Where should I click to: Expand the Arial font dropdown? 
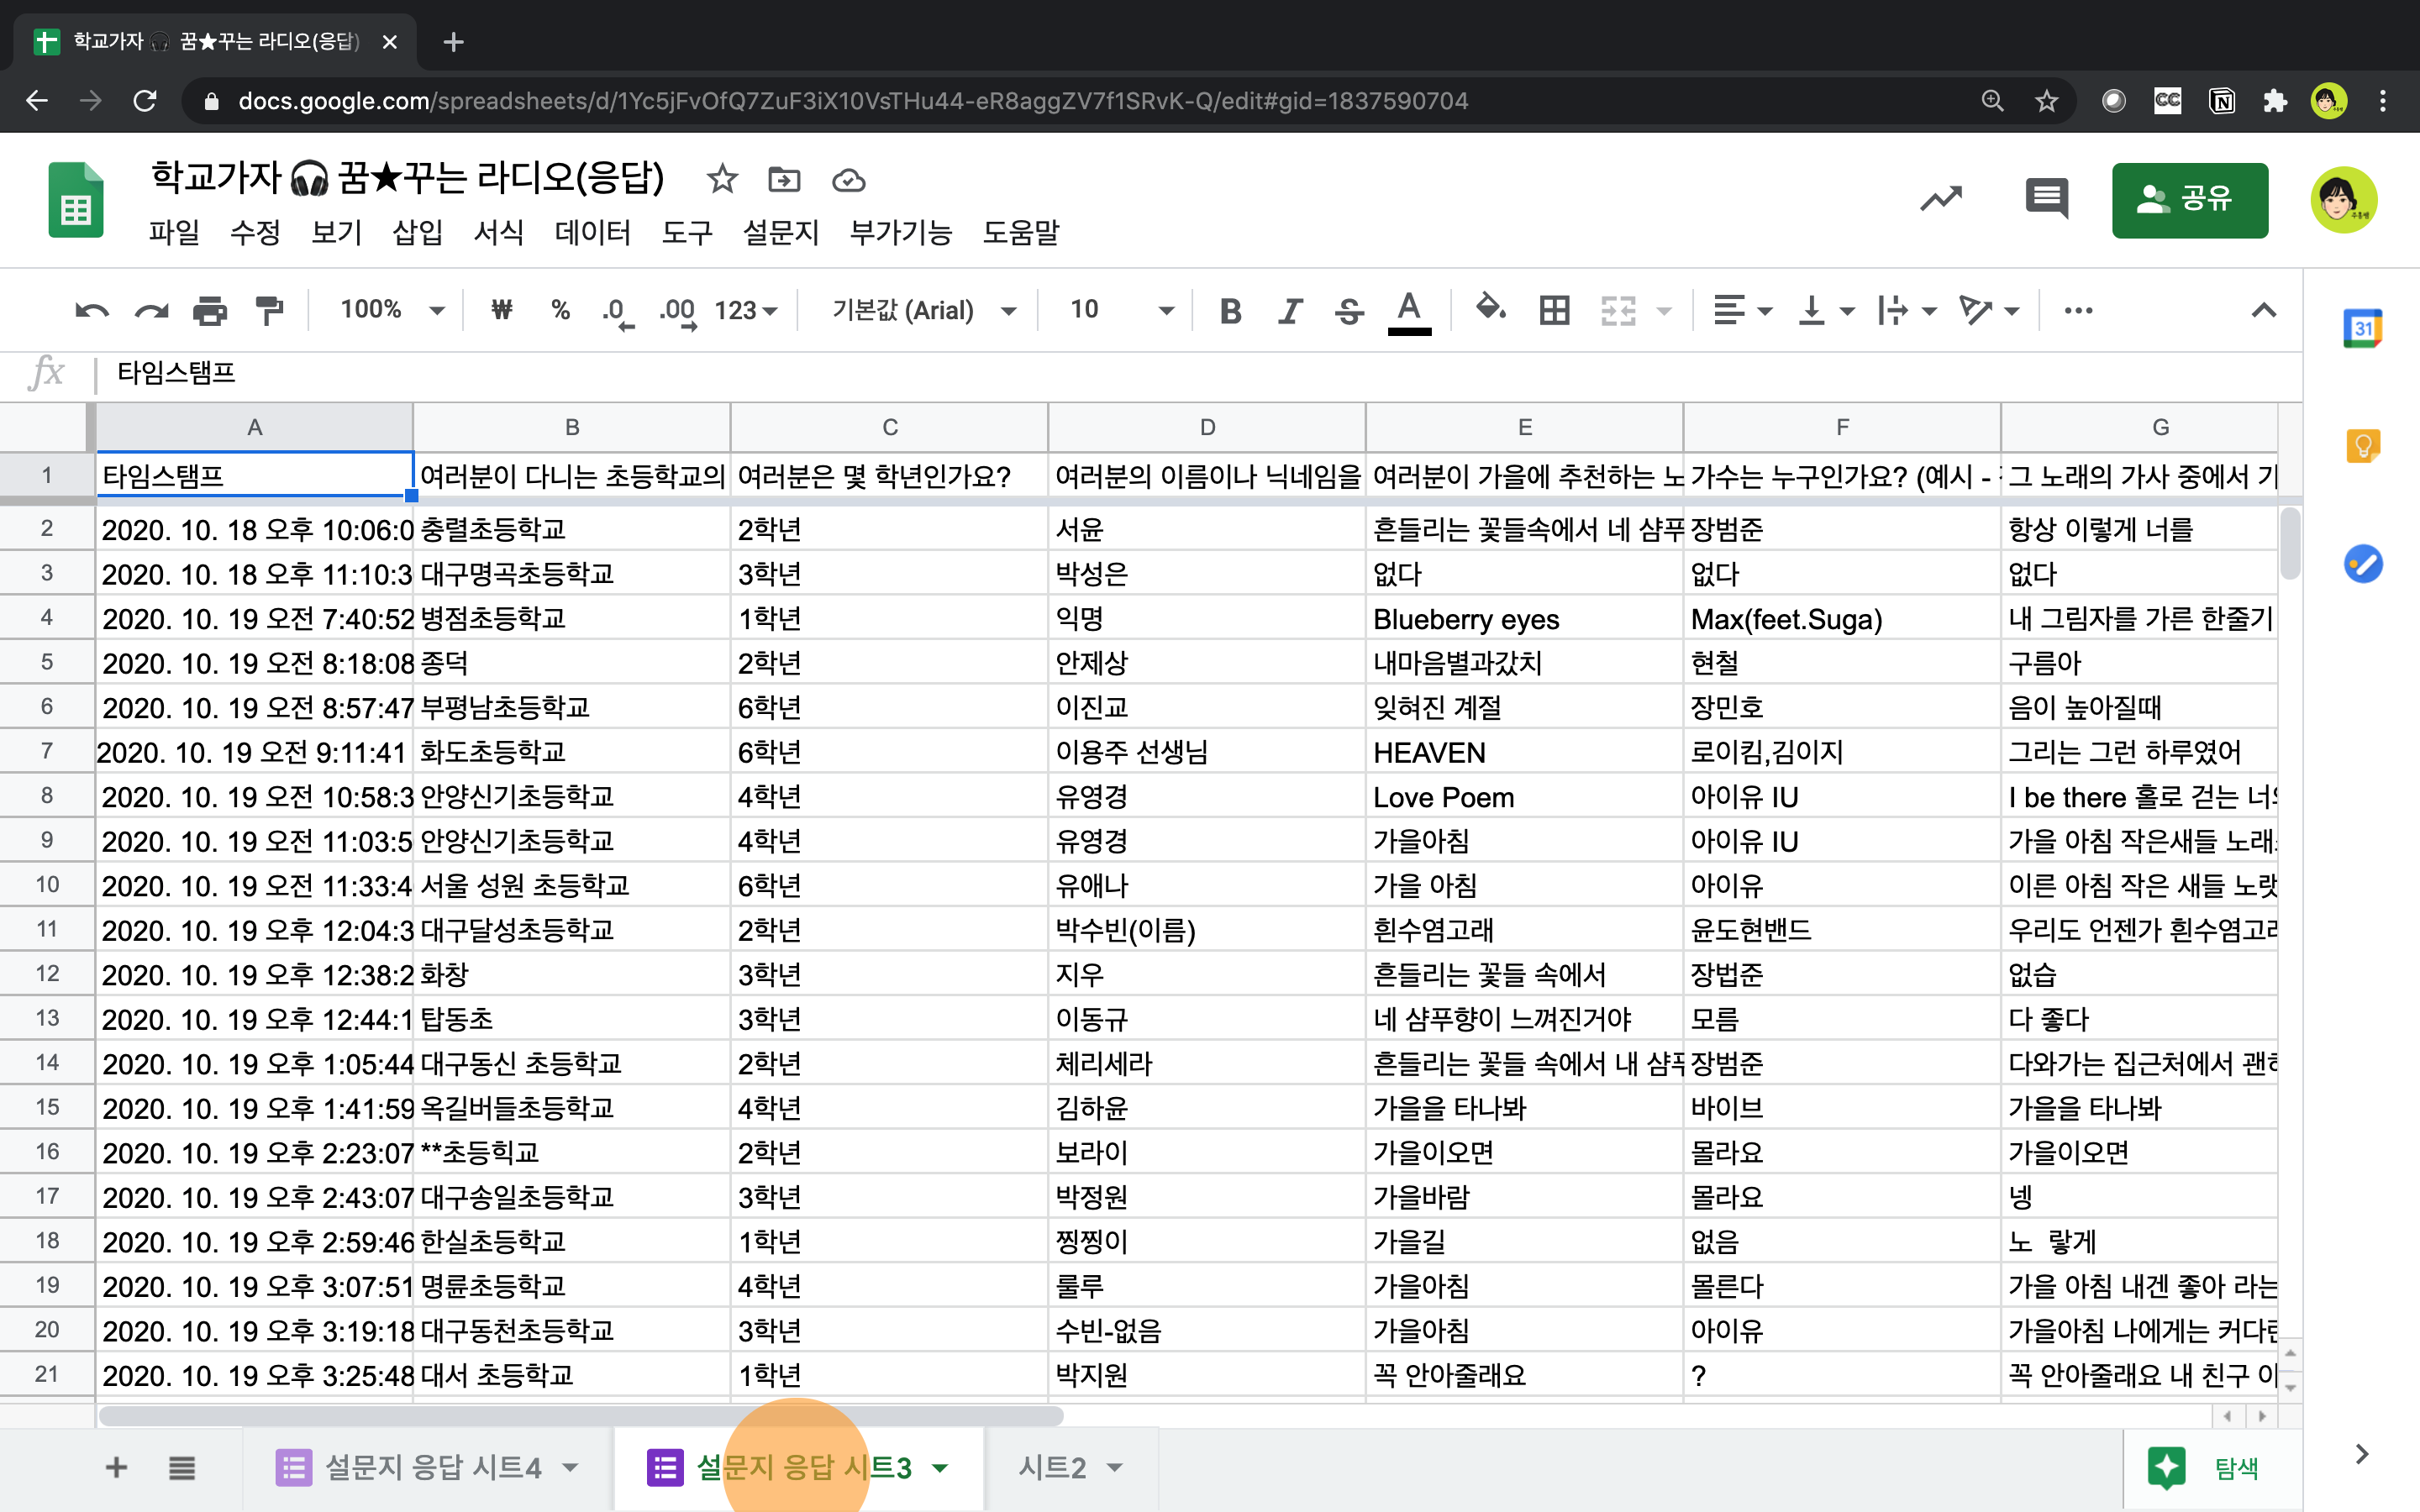tap(922, 311)
